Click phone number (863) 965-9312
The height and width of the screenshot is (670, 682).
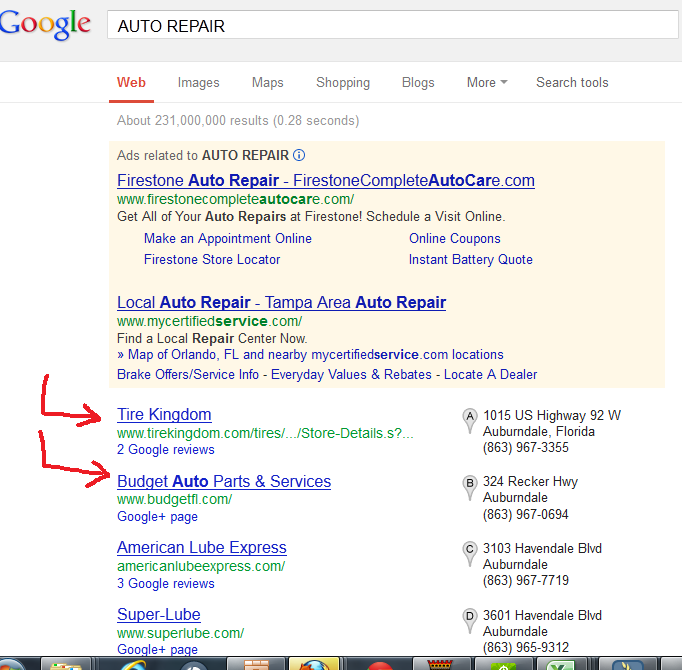526,647
